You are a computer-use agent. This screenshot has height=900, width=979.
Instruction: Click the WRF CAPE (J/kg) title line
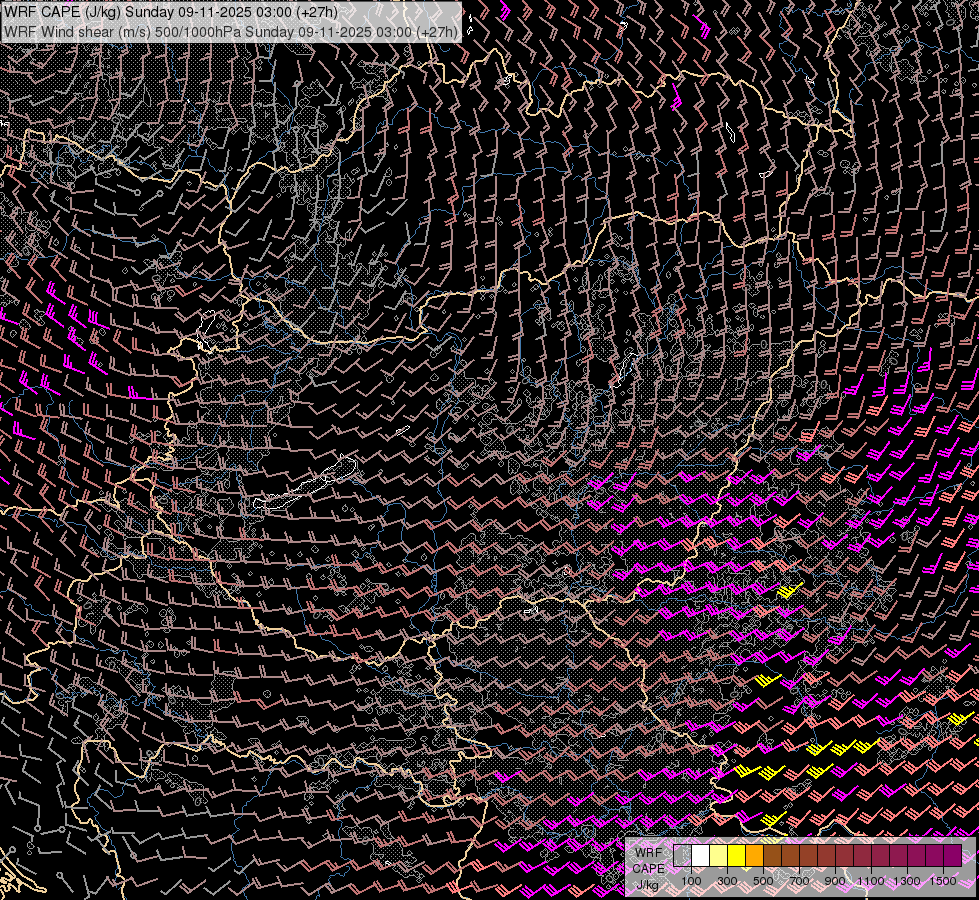tap(170, 12)
